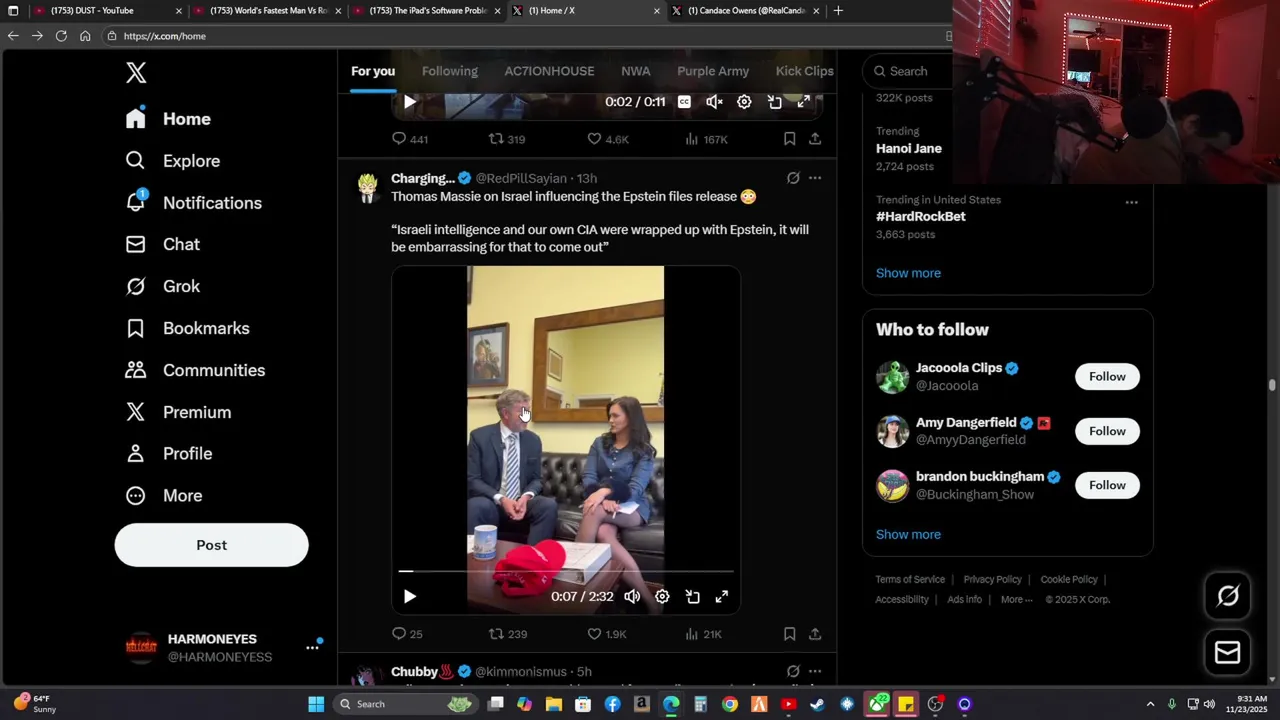View analytics showing 167K views
Image resolution: width=1280 pixels, height=720 pixels.
point(706,139)
